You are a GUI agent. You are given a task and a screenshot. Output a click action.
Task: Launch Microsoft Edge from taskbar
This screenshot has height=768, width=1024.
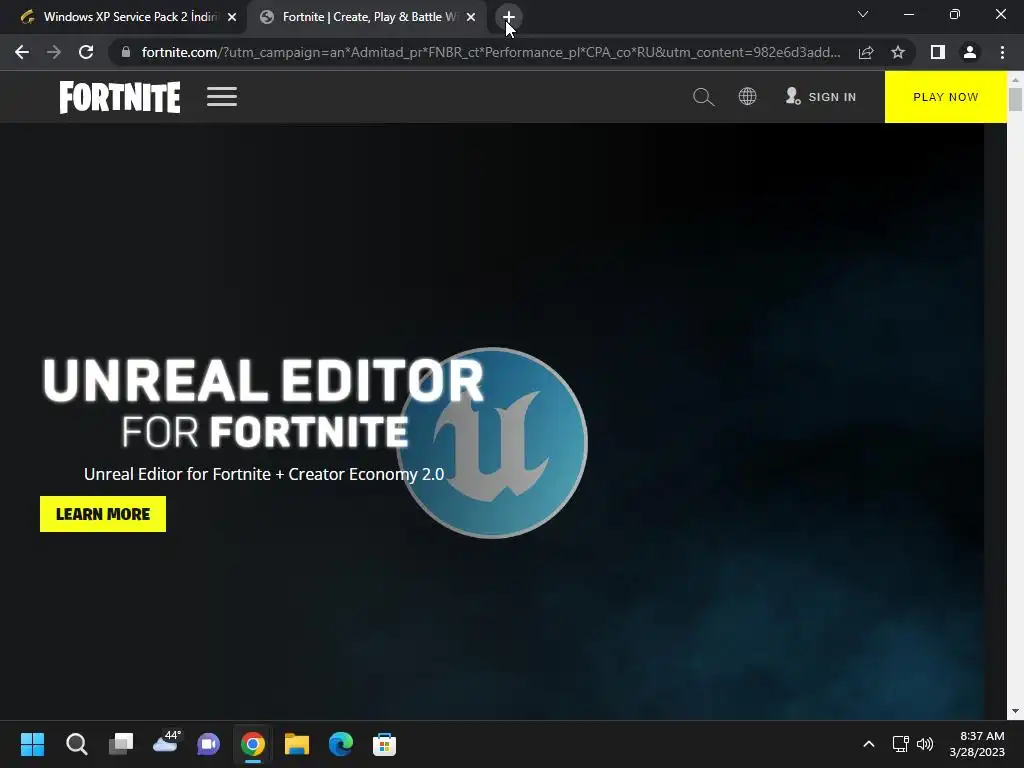(x=340, y=744)
